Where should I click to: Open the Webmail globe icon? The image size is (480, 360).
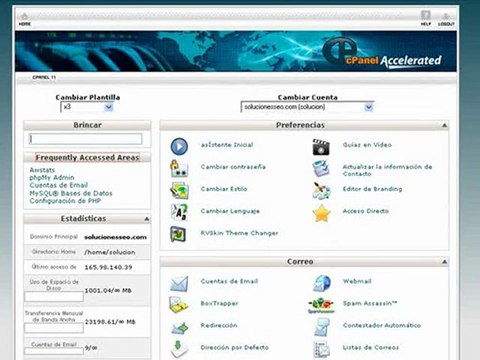point(322,283)
